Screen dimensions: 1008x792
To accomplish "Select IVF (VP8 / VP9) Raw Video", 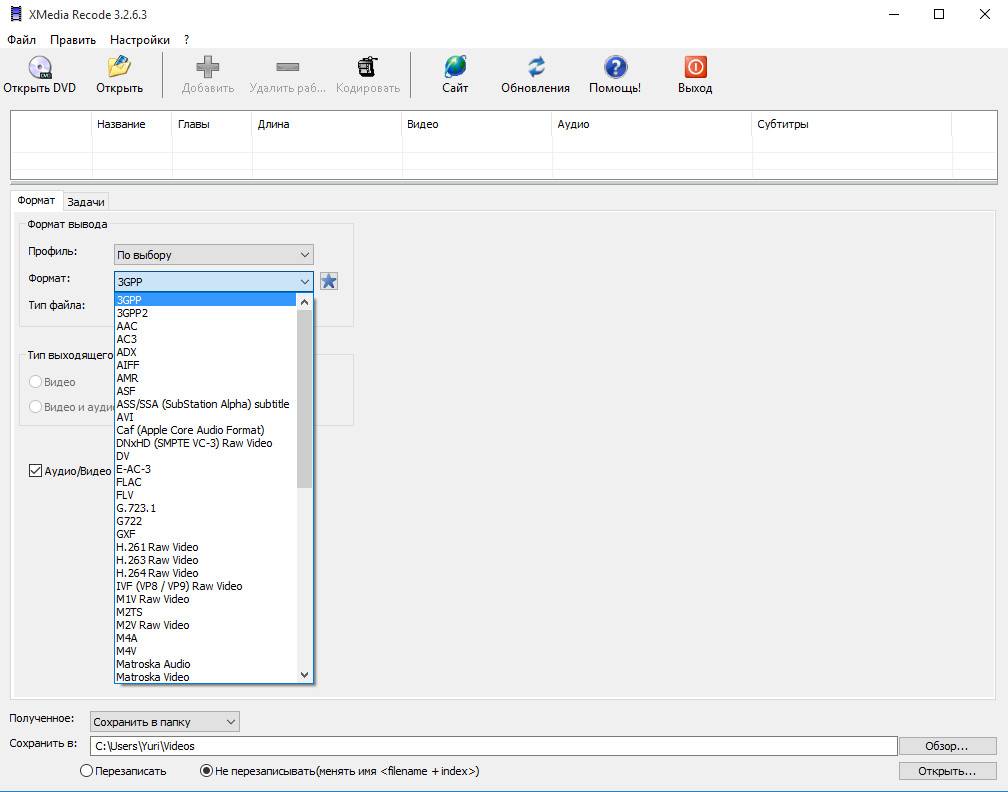I will pos(206,586).
